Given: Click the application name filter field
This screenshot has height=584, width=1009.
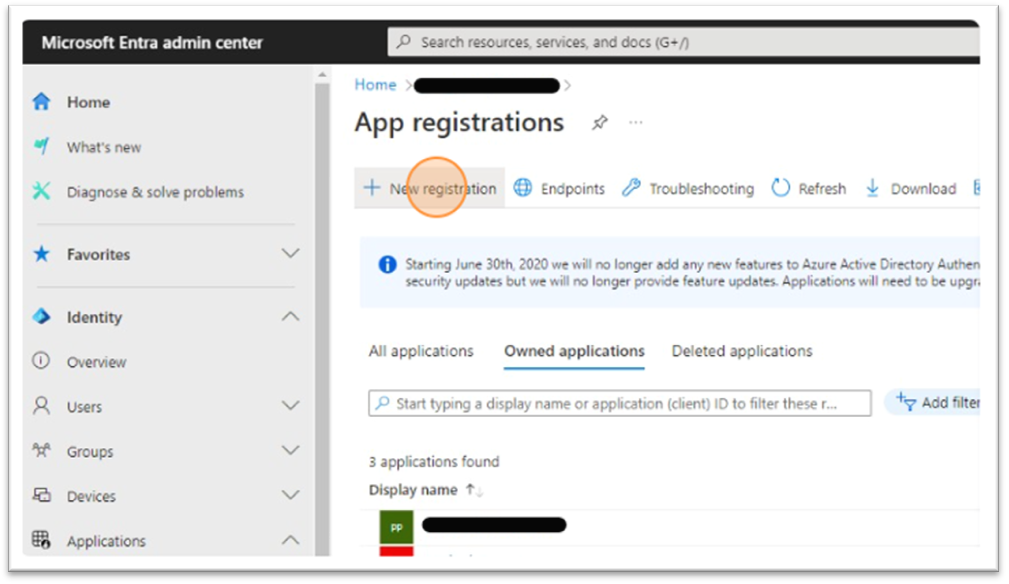Looking at the screenshot, I should coord(619,404).
